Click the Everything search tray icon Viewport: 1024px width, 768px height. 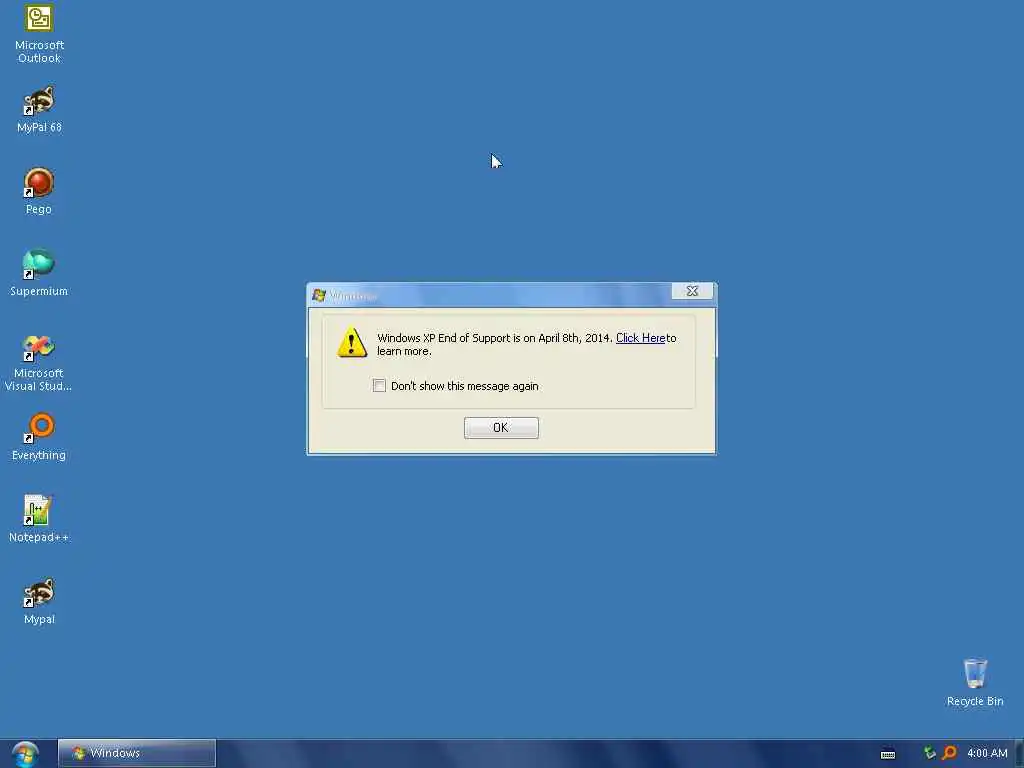click(950, 753)
